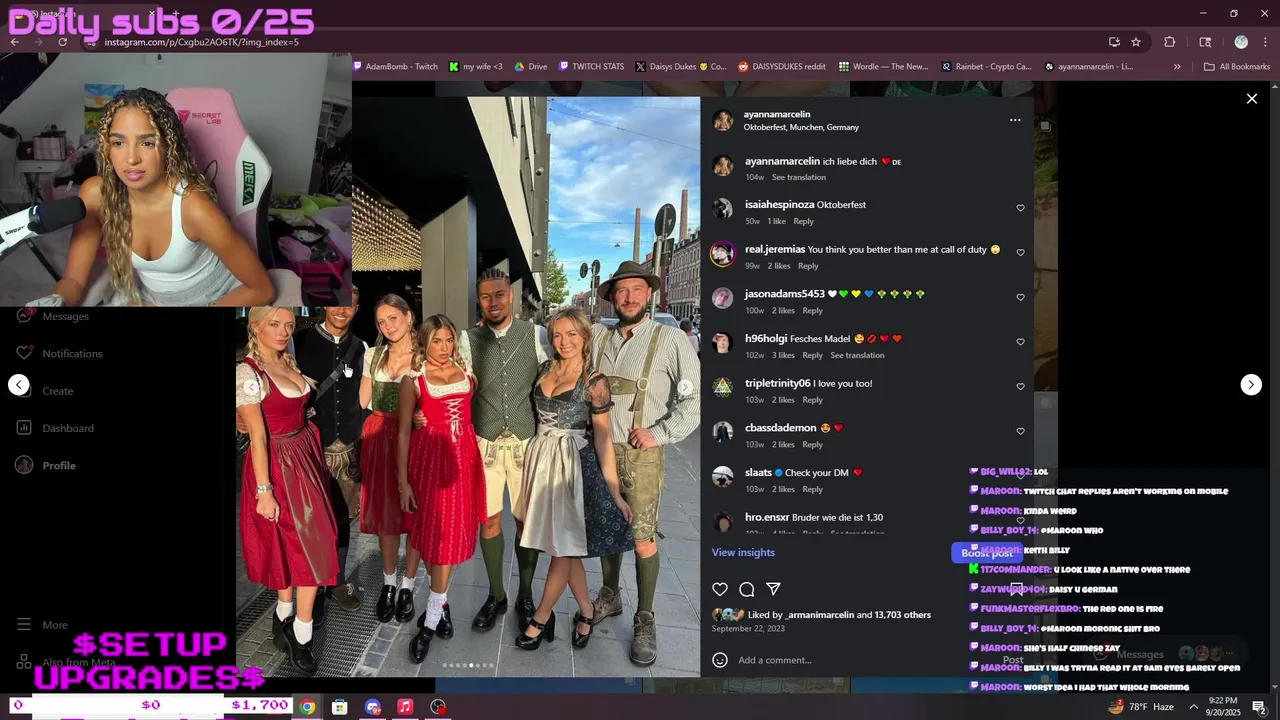
Task: Reply to real.jeremias's comment
Action: (808, 266)
